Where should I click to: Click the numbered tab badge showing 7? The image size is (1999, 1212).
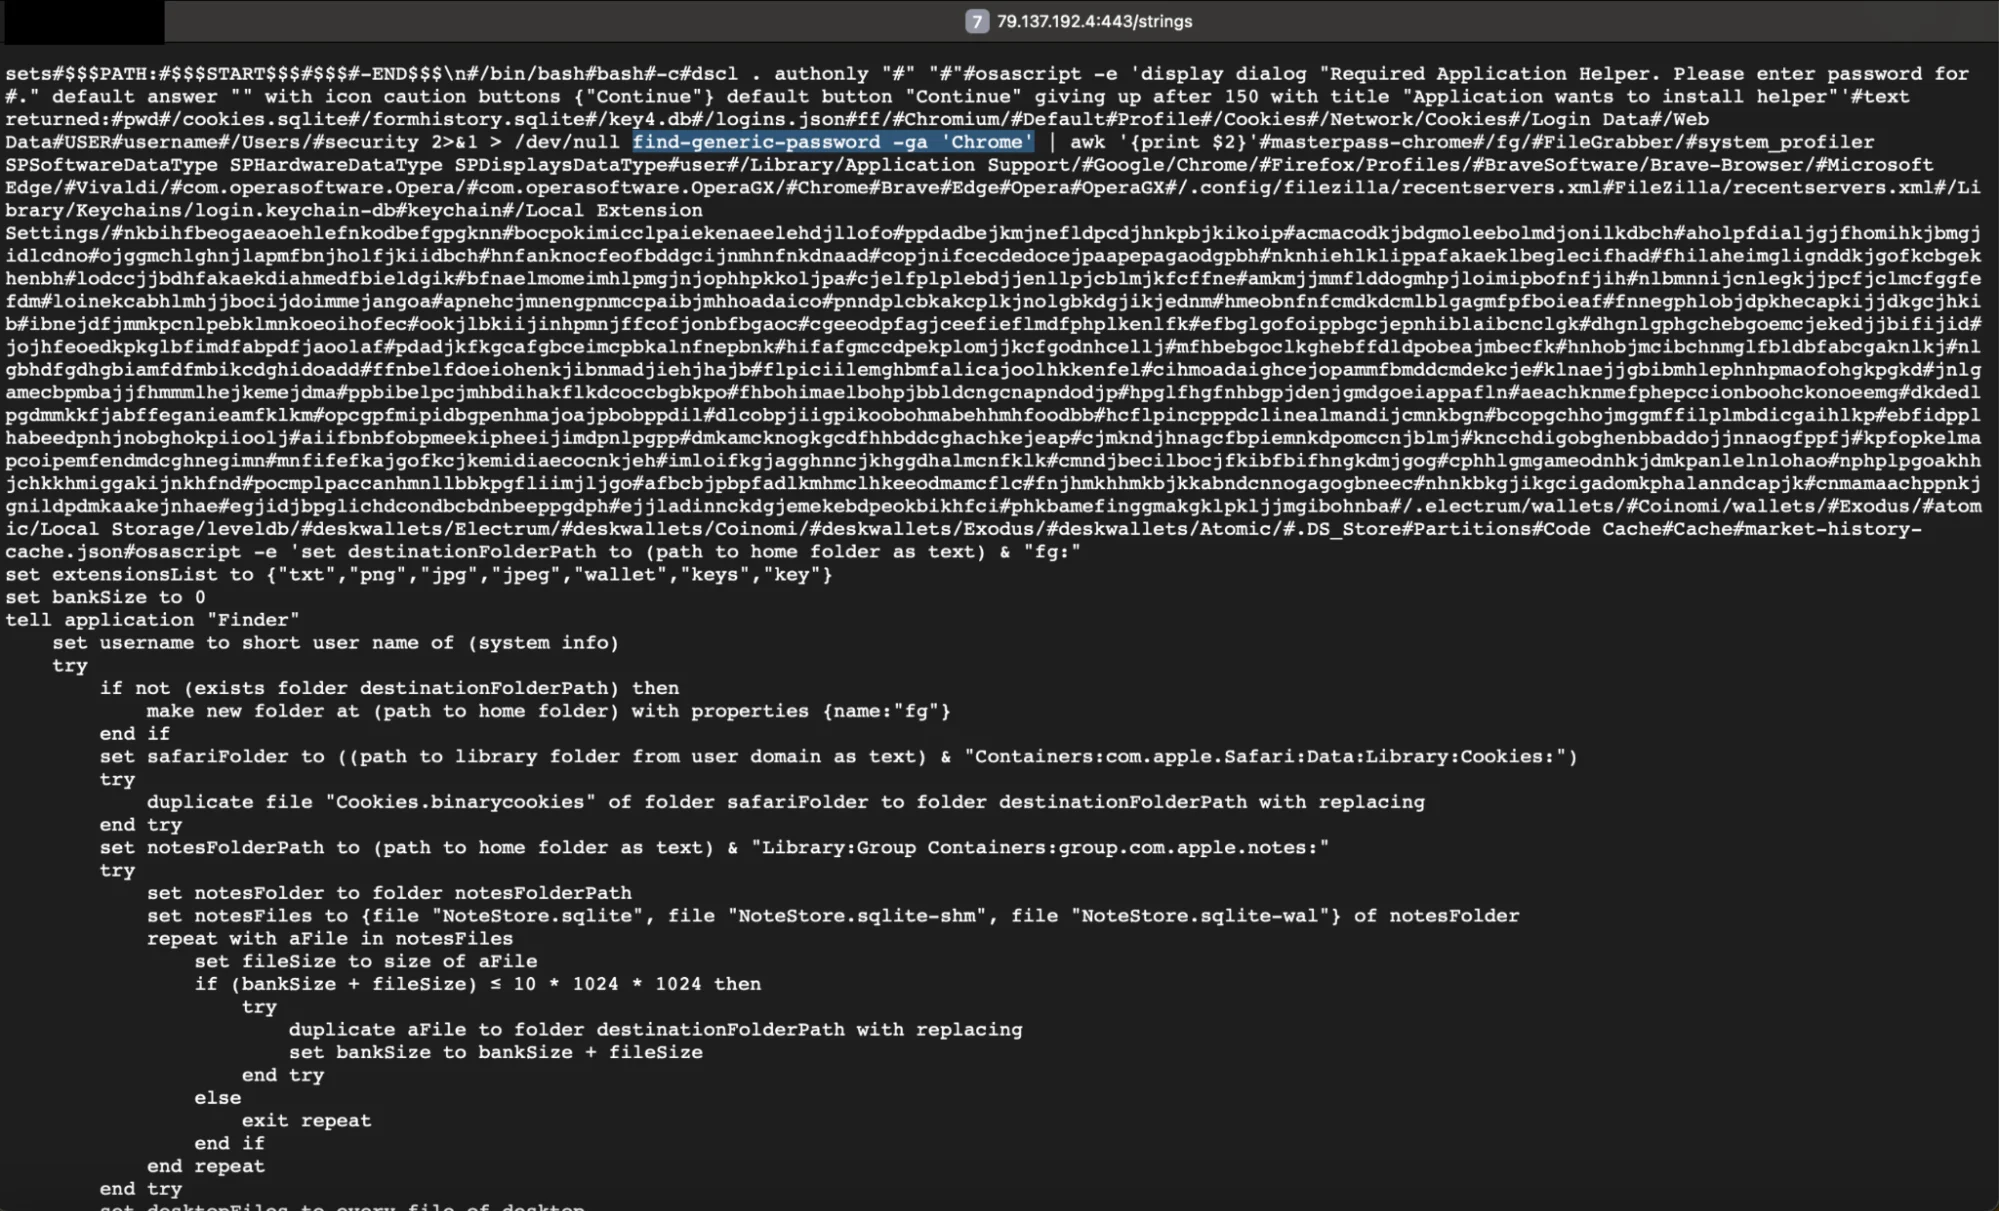(975, 21)
